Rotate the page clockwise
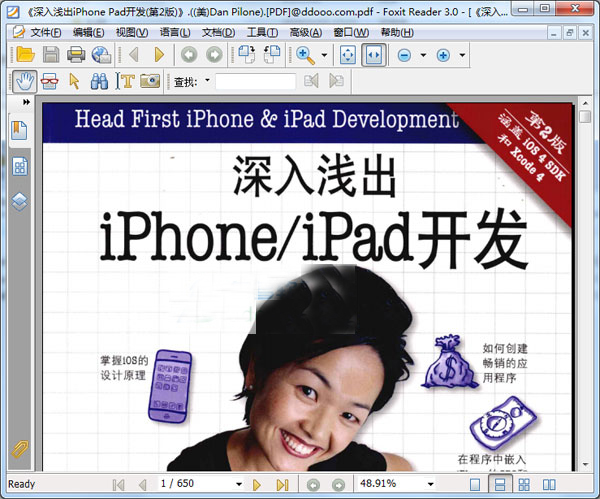The height and width of the screenshot is (499, 600). pos(247,54)
